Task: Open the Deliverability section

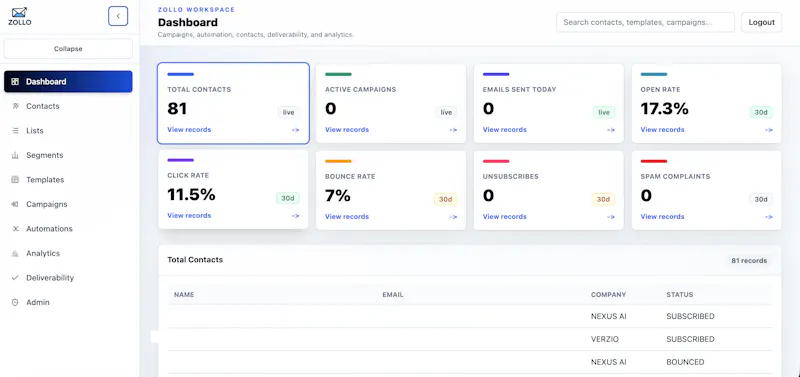Action: 68,278
